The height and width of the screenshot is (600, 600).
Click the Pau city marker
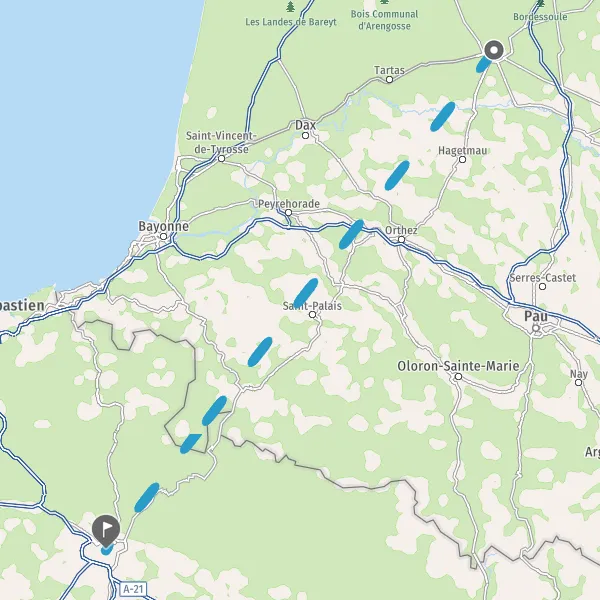click(536, 328)
